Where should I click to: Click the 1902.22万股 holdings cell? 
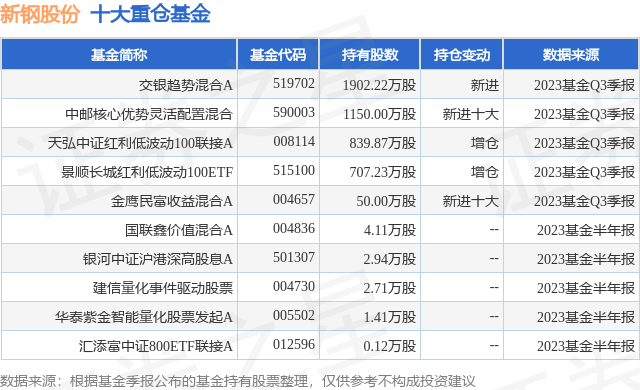pyautogui.click(x=379, y=85)
